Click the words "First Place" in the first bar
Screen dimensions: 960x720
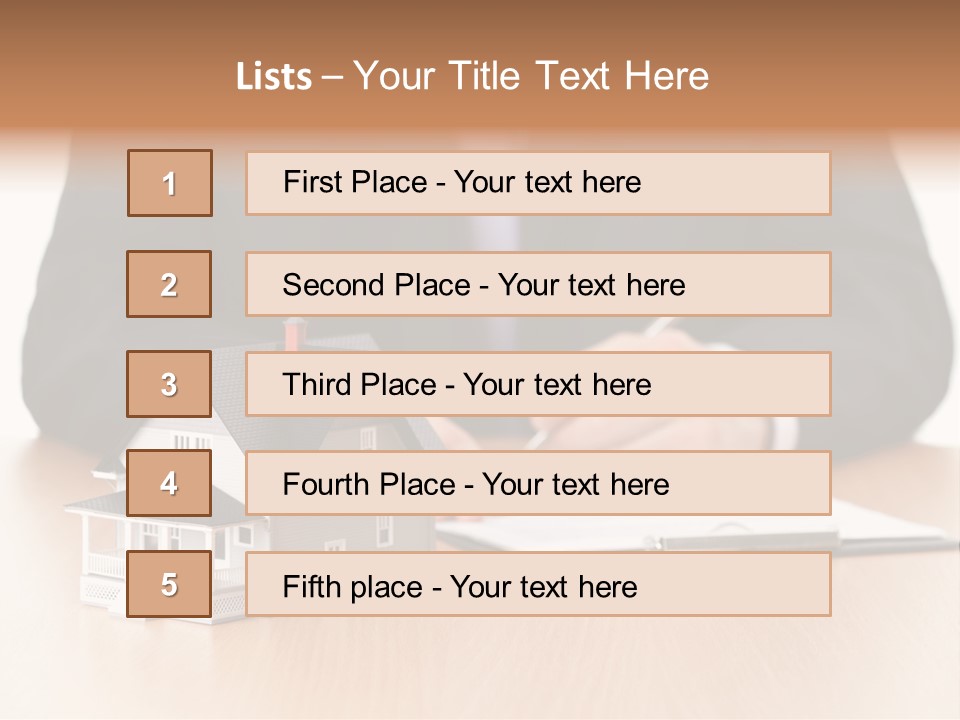coord(357,182)
